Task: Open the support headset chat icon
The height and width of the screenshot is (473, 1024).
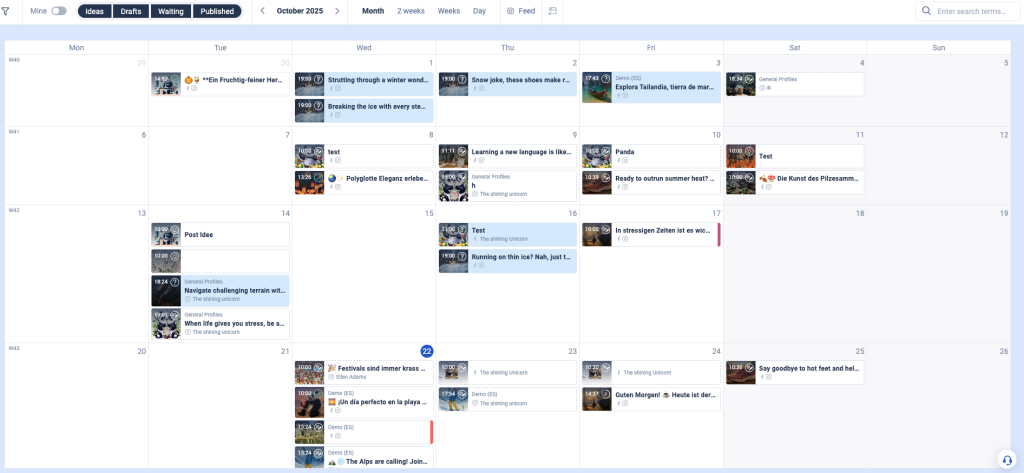Action: pyautogui.click(x=1006, y=459)
